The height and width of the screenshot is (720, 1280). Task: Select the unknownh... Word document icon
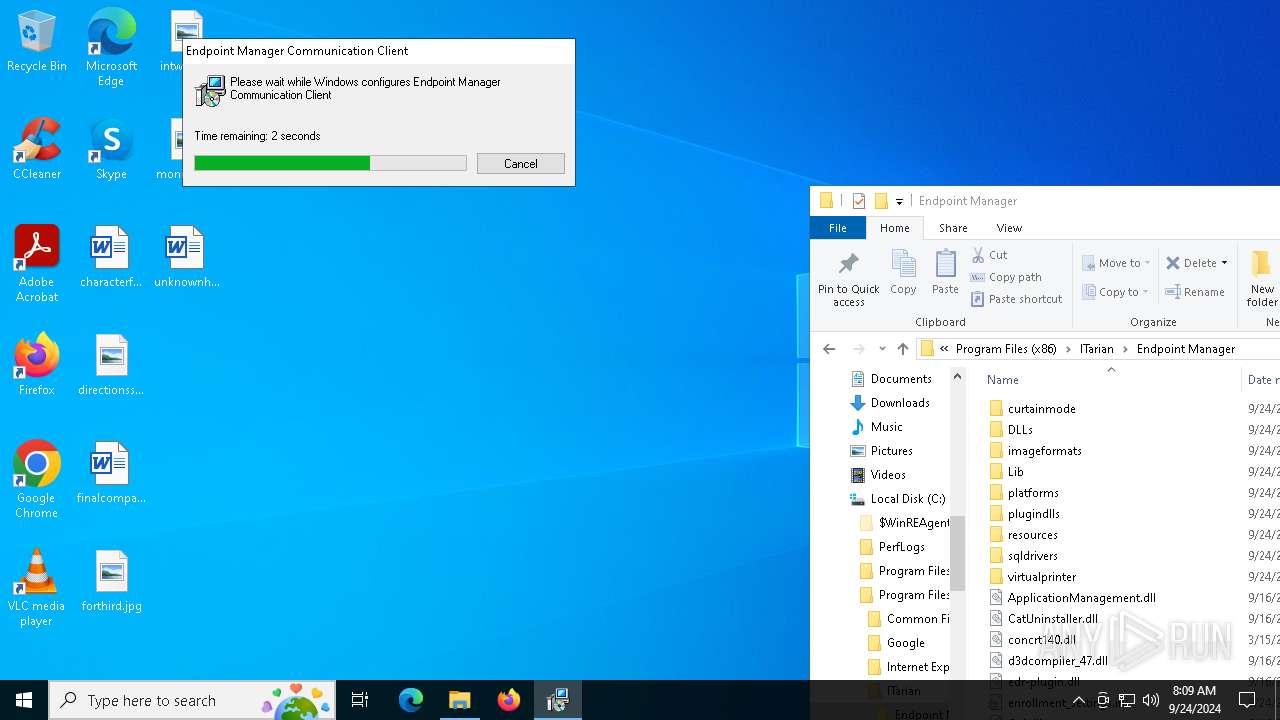pos(186,257)
